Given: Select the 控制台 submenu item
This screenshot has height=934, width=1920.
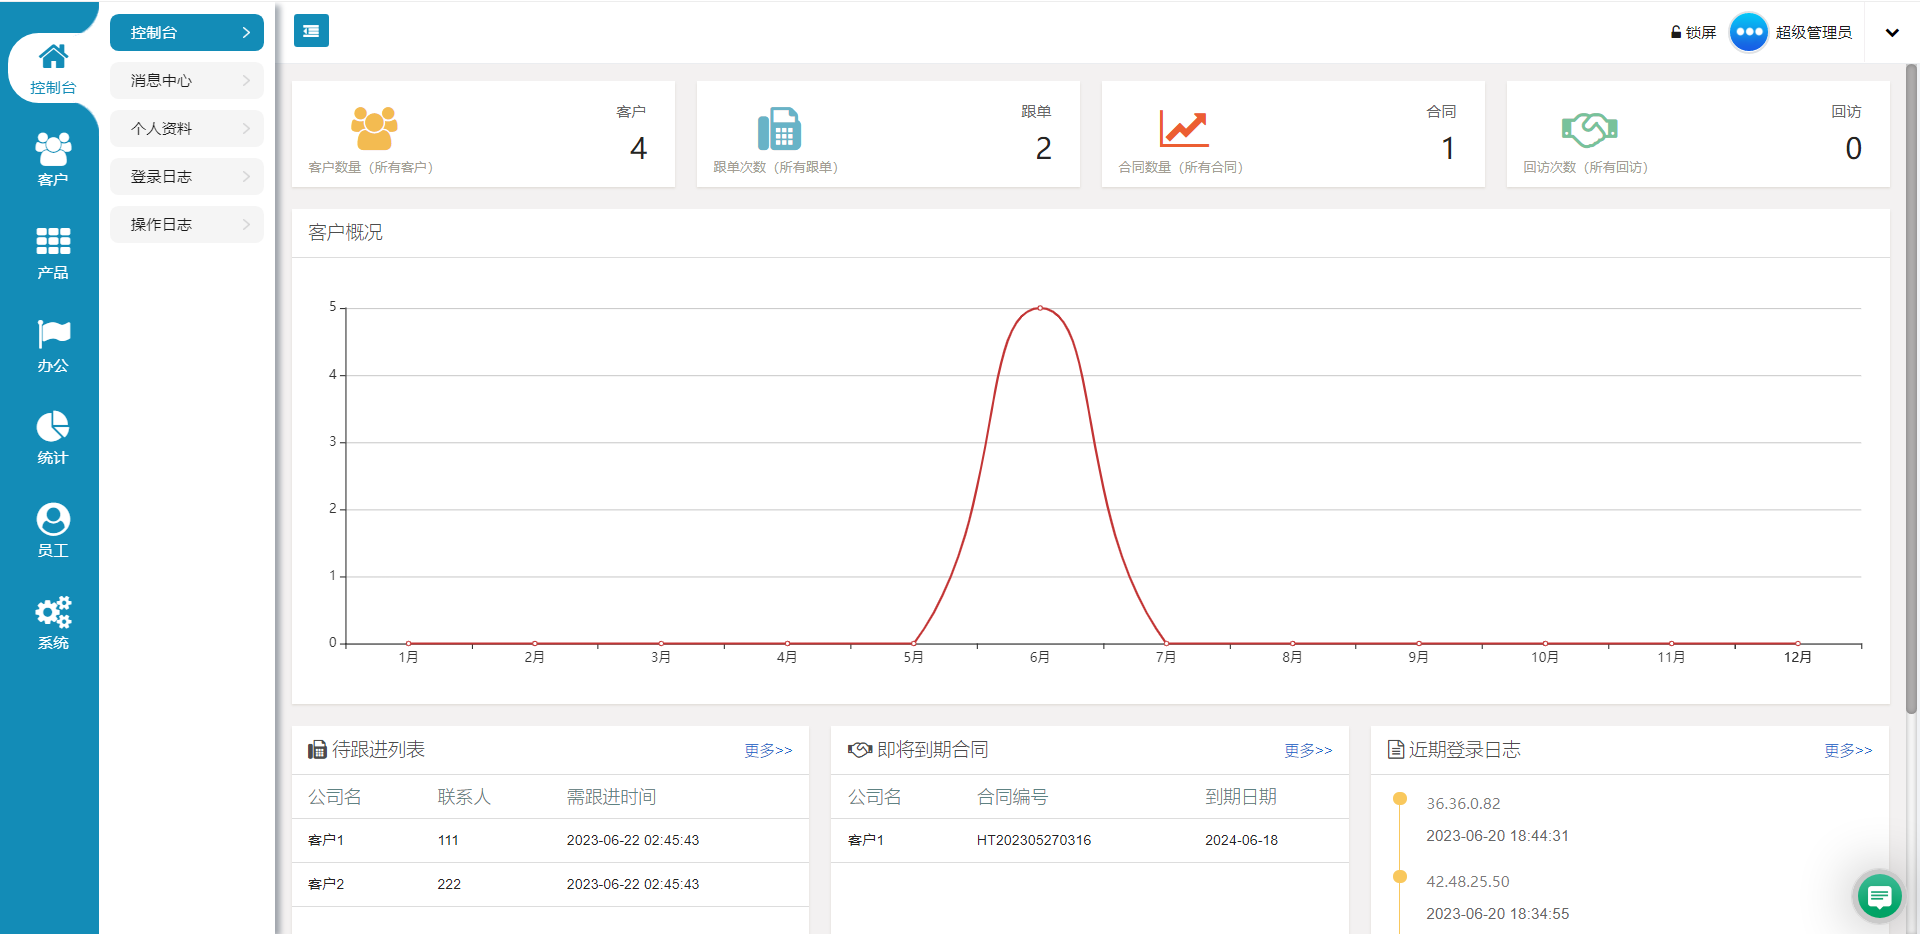Looking at the screenshot, I should [x=187, y=33].
